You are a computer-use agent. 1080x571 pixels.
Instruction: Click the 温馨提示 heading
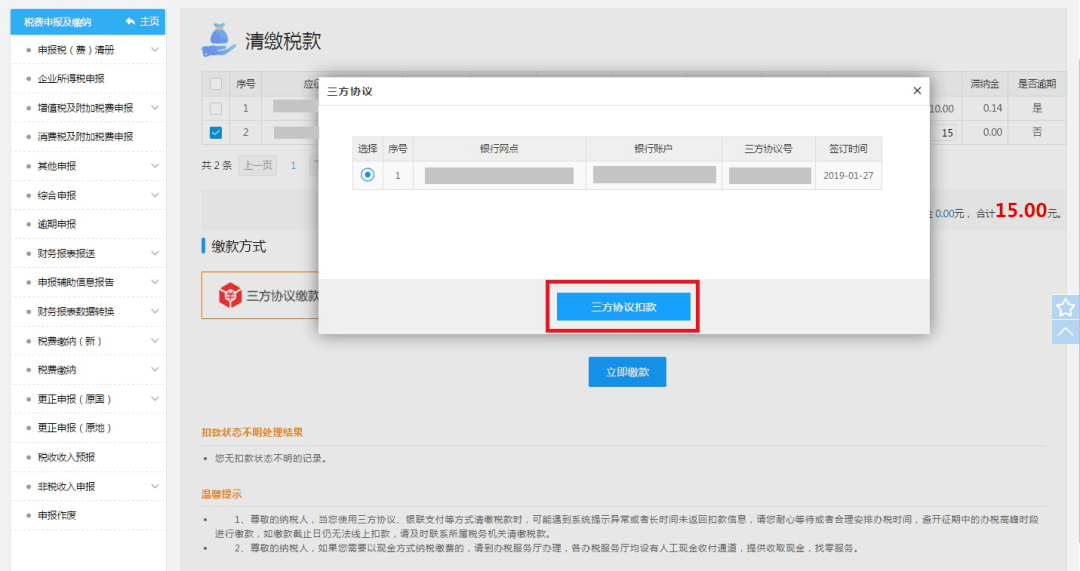coord(221,494)
